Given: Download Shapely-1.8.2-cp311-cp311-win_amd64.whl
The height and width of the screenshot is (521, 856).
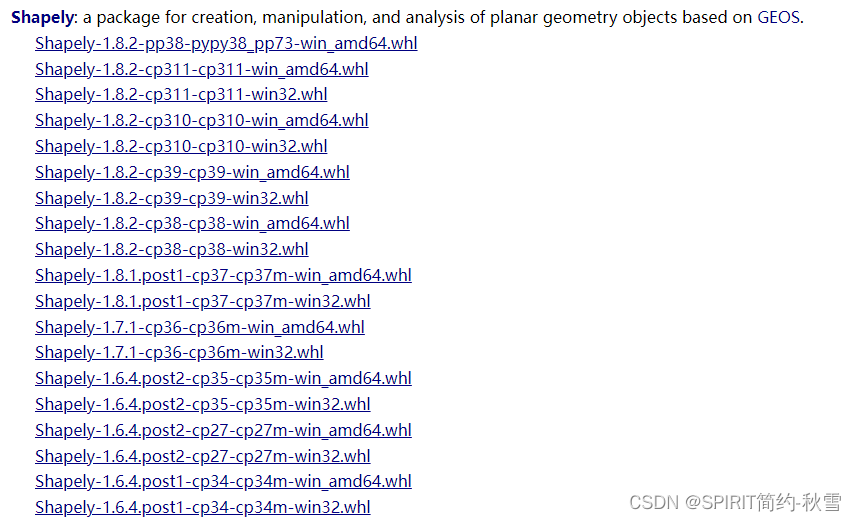Looking at the screenshot, I should click(201, 69).
